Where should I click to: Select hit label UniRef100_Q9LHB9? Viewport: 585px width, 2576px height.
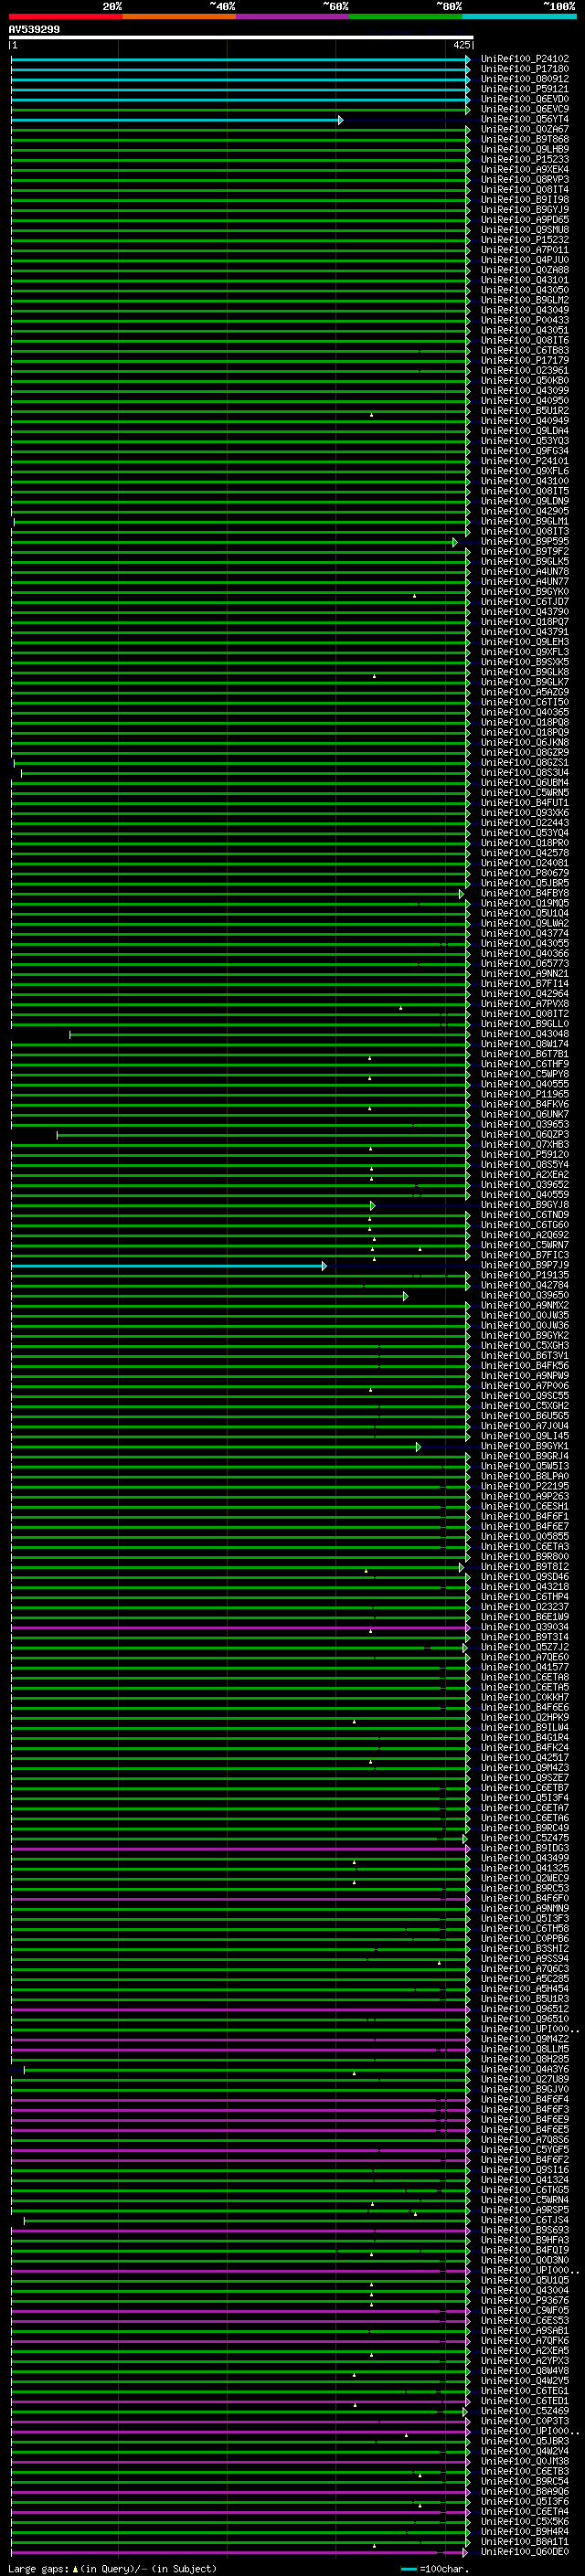[524, 149]
